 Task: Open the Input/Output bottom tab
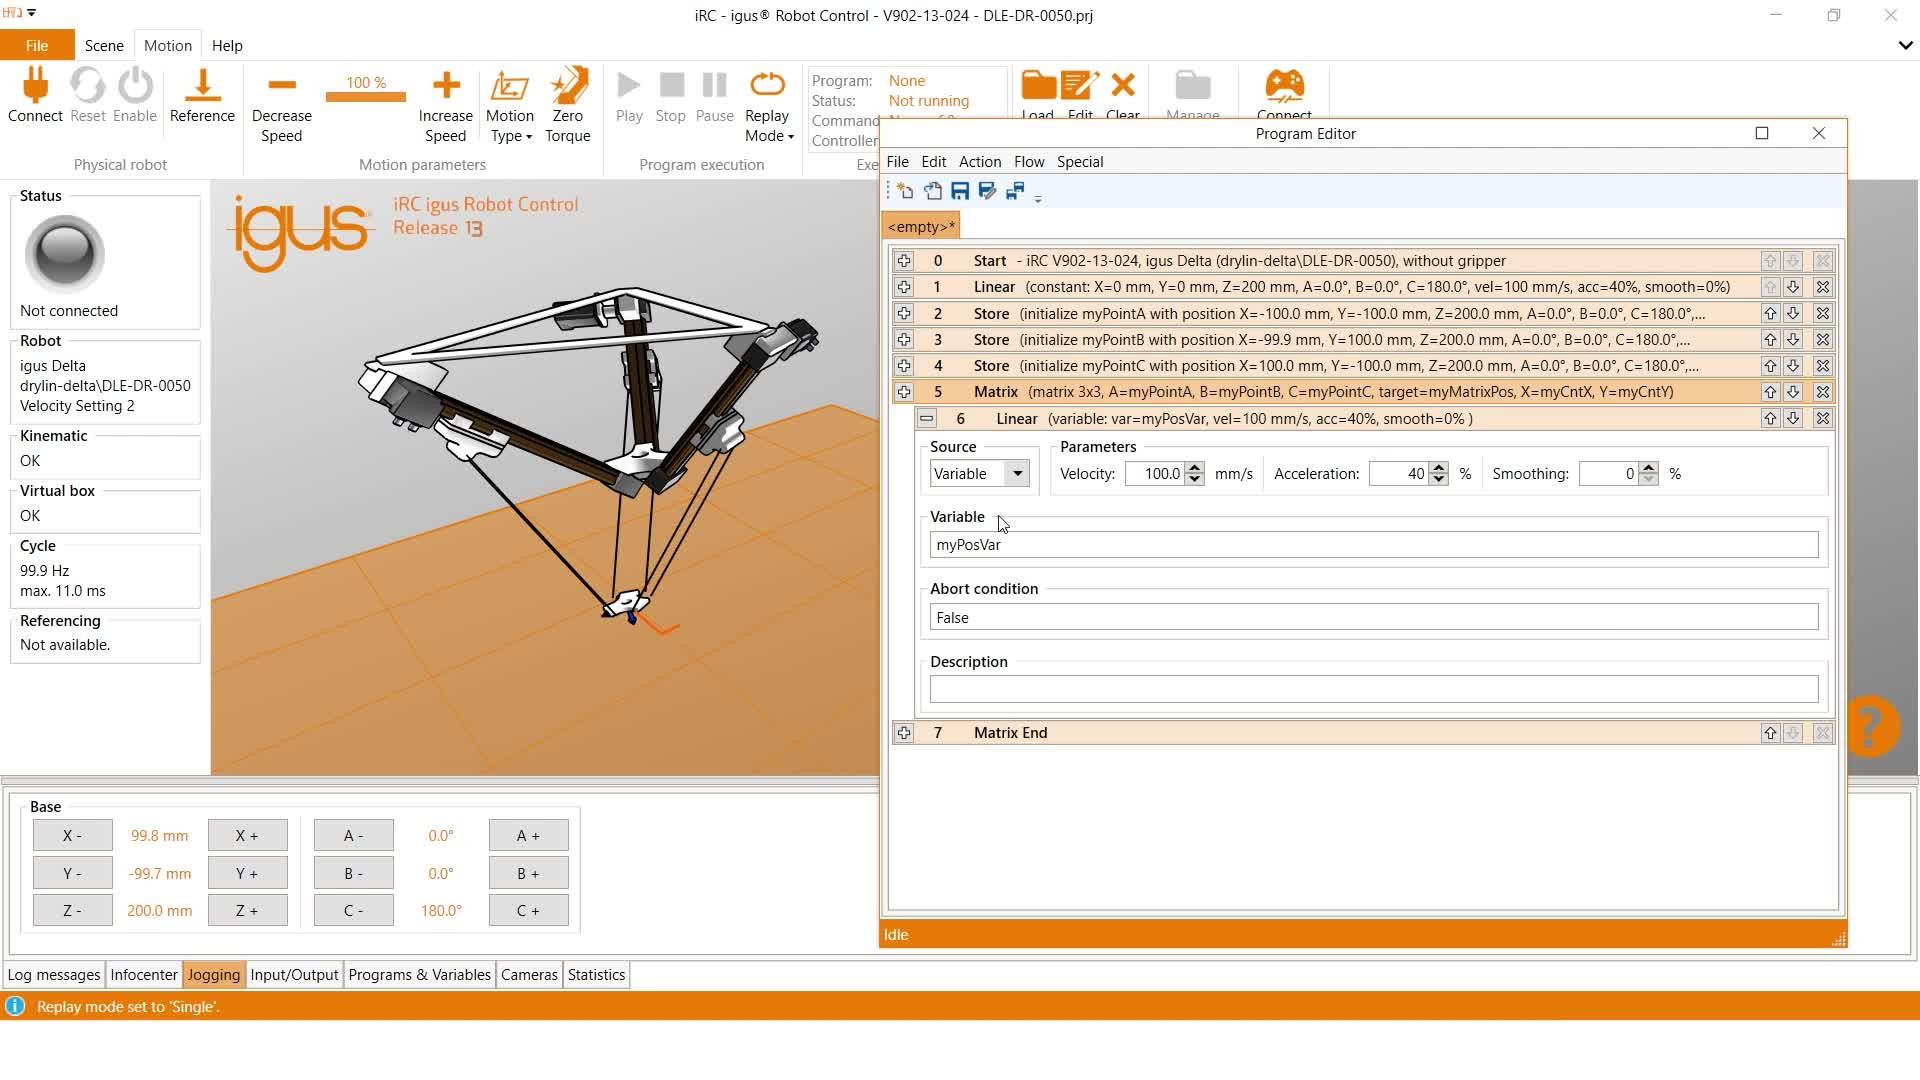pos(294,975)
